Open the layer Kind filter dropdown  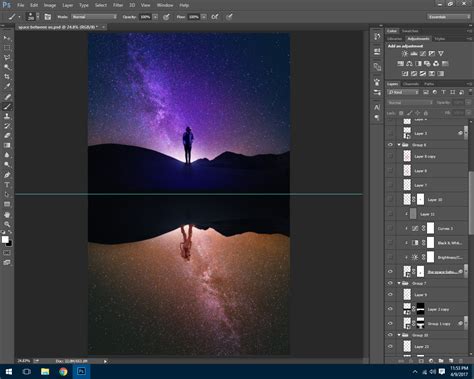click(403, 92)
